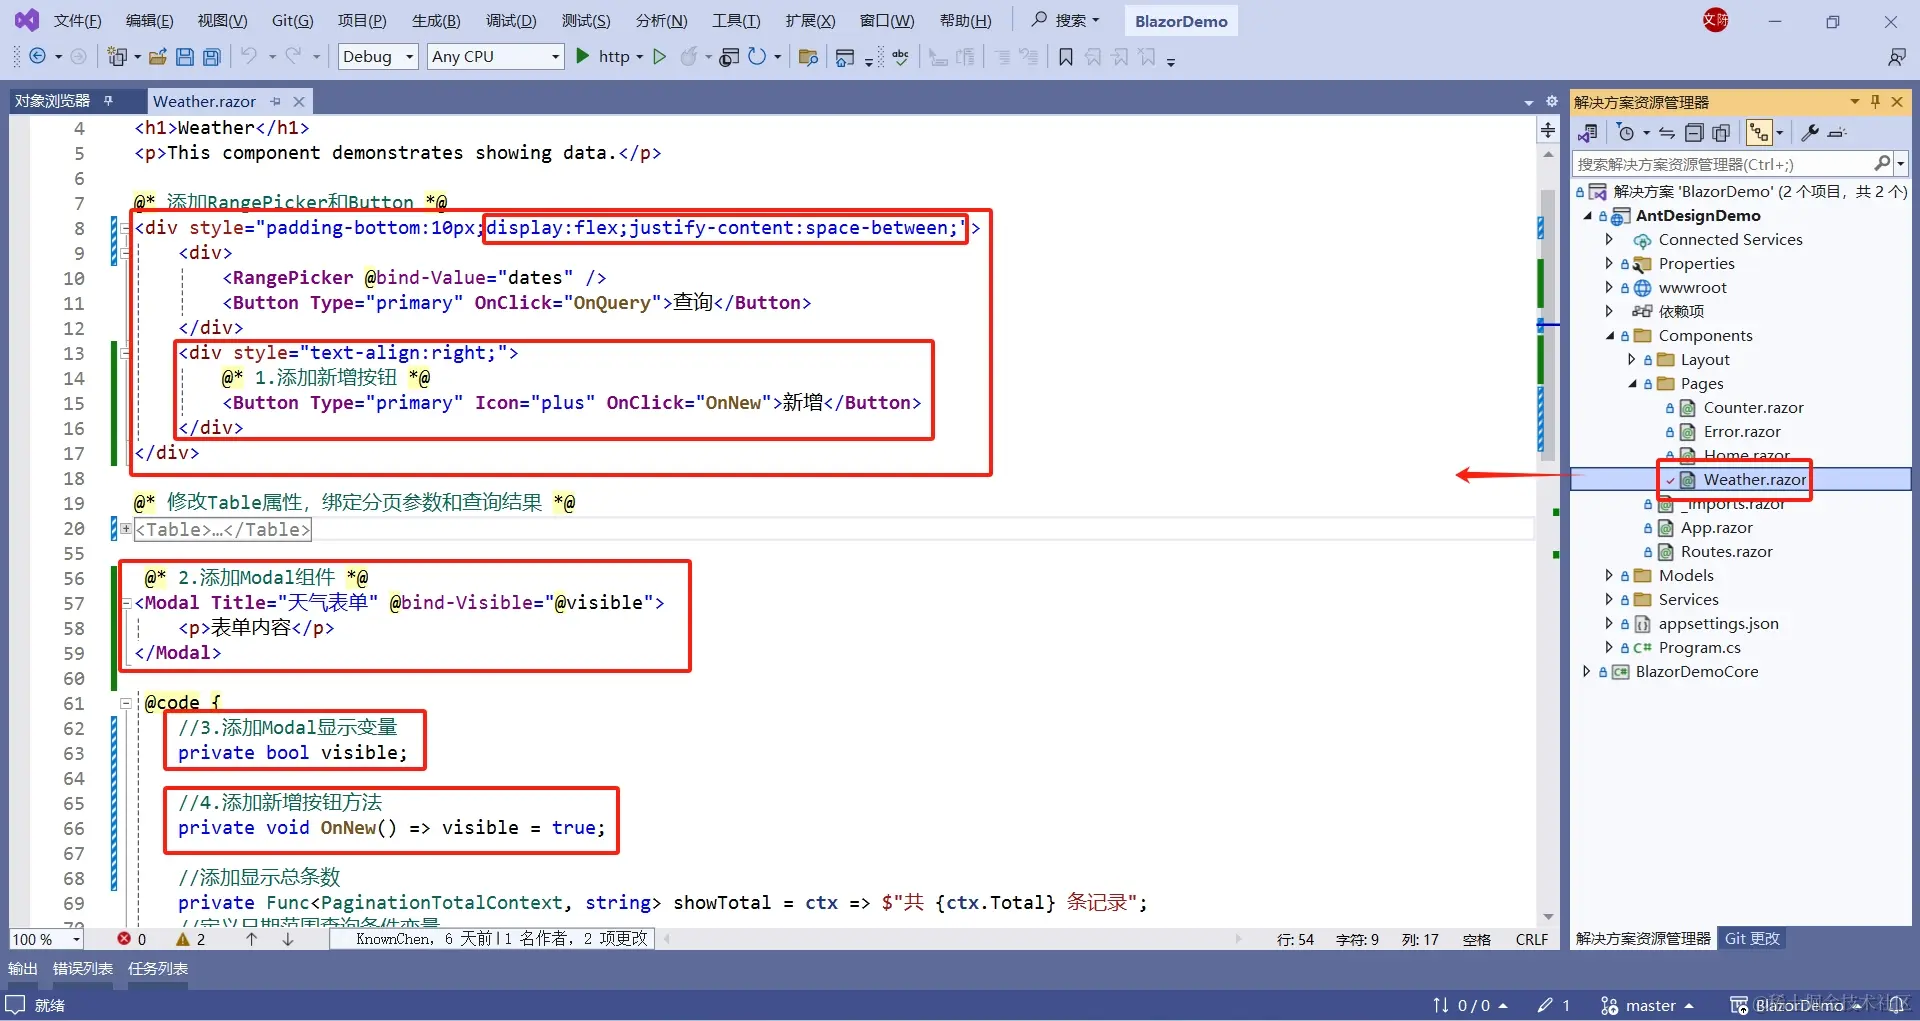The width and height of the screenshot is (1920, 1021).
Task: Expand the Connected Services node
Action: 1609,240
